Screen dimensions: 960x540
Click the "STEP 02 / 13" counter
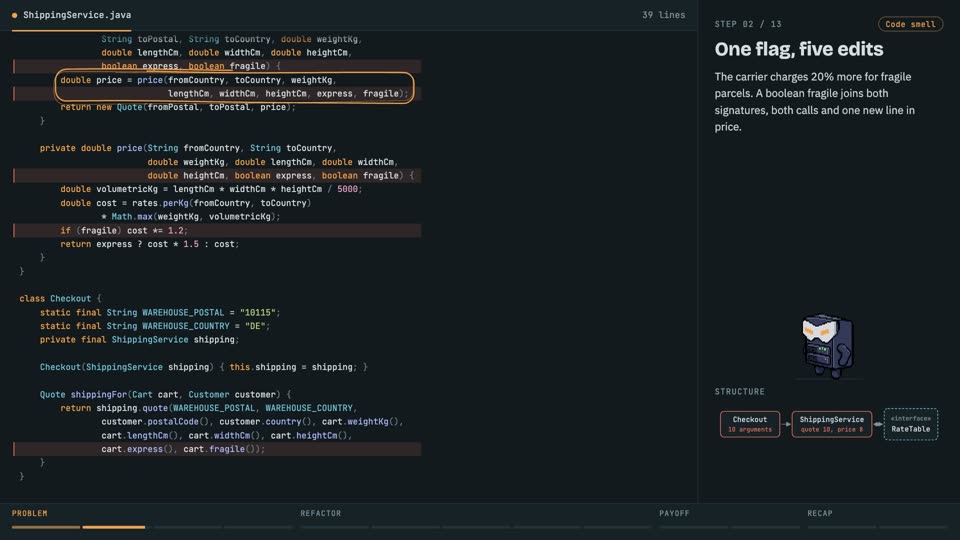tap(748, 24)
